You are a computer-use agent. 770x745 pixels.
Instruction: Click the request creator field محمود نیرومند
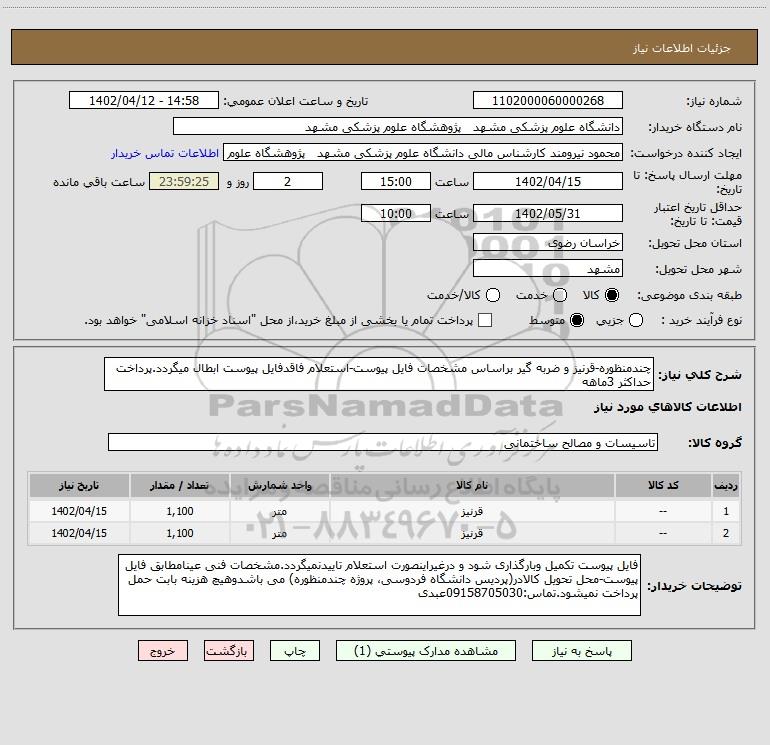pos(423,153)
